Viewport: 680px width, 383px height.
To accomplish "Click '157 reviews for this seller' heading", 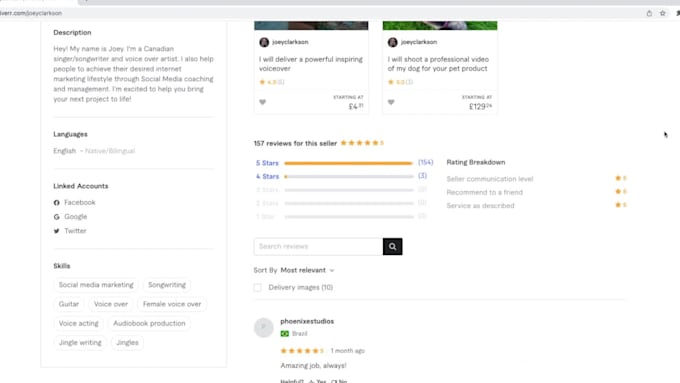I will [x=295, y=143].
